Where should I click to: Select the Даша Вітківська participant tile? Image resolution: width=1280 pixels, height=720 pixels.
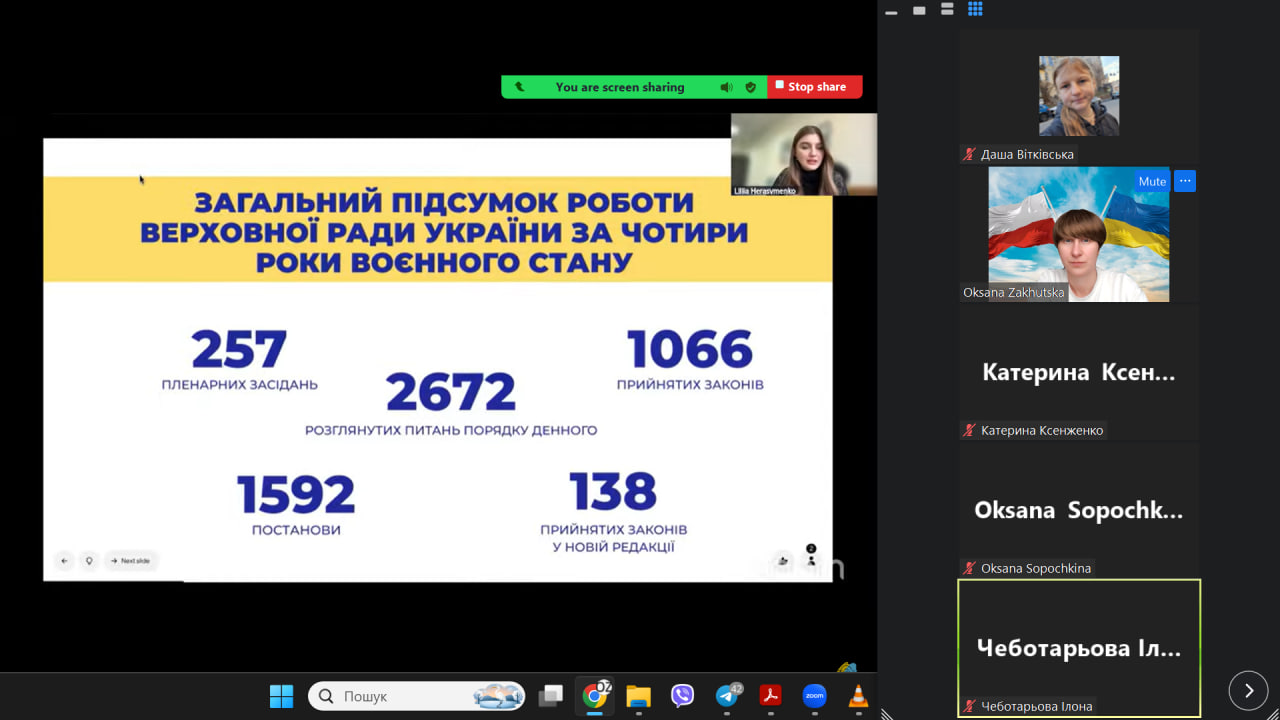[x=1079, y=96]
